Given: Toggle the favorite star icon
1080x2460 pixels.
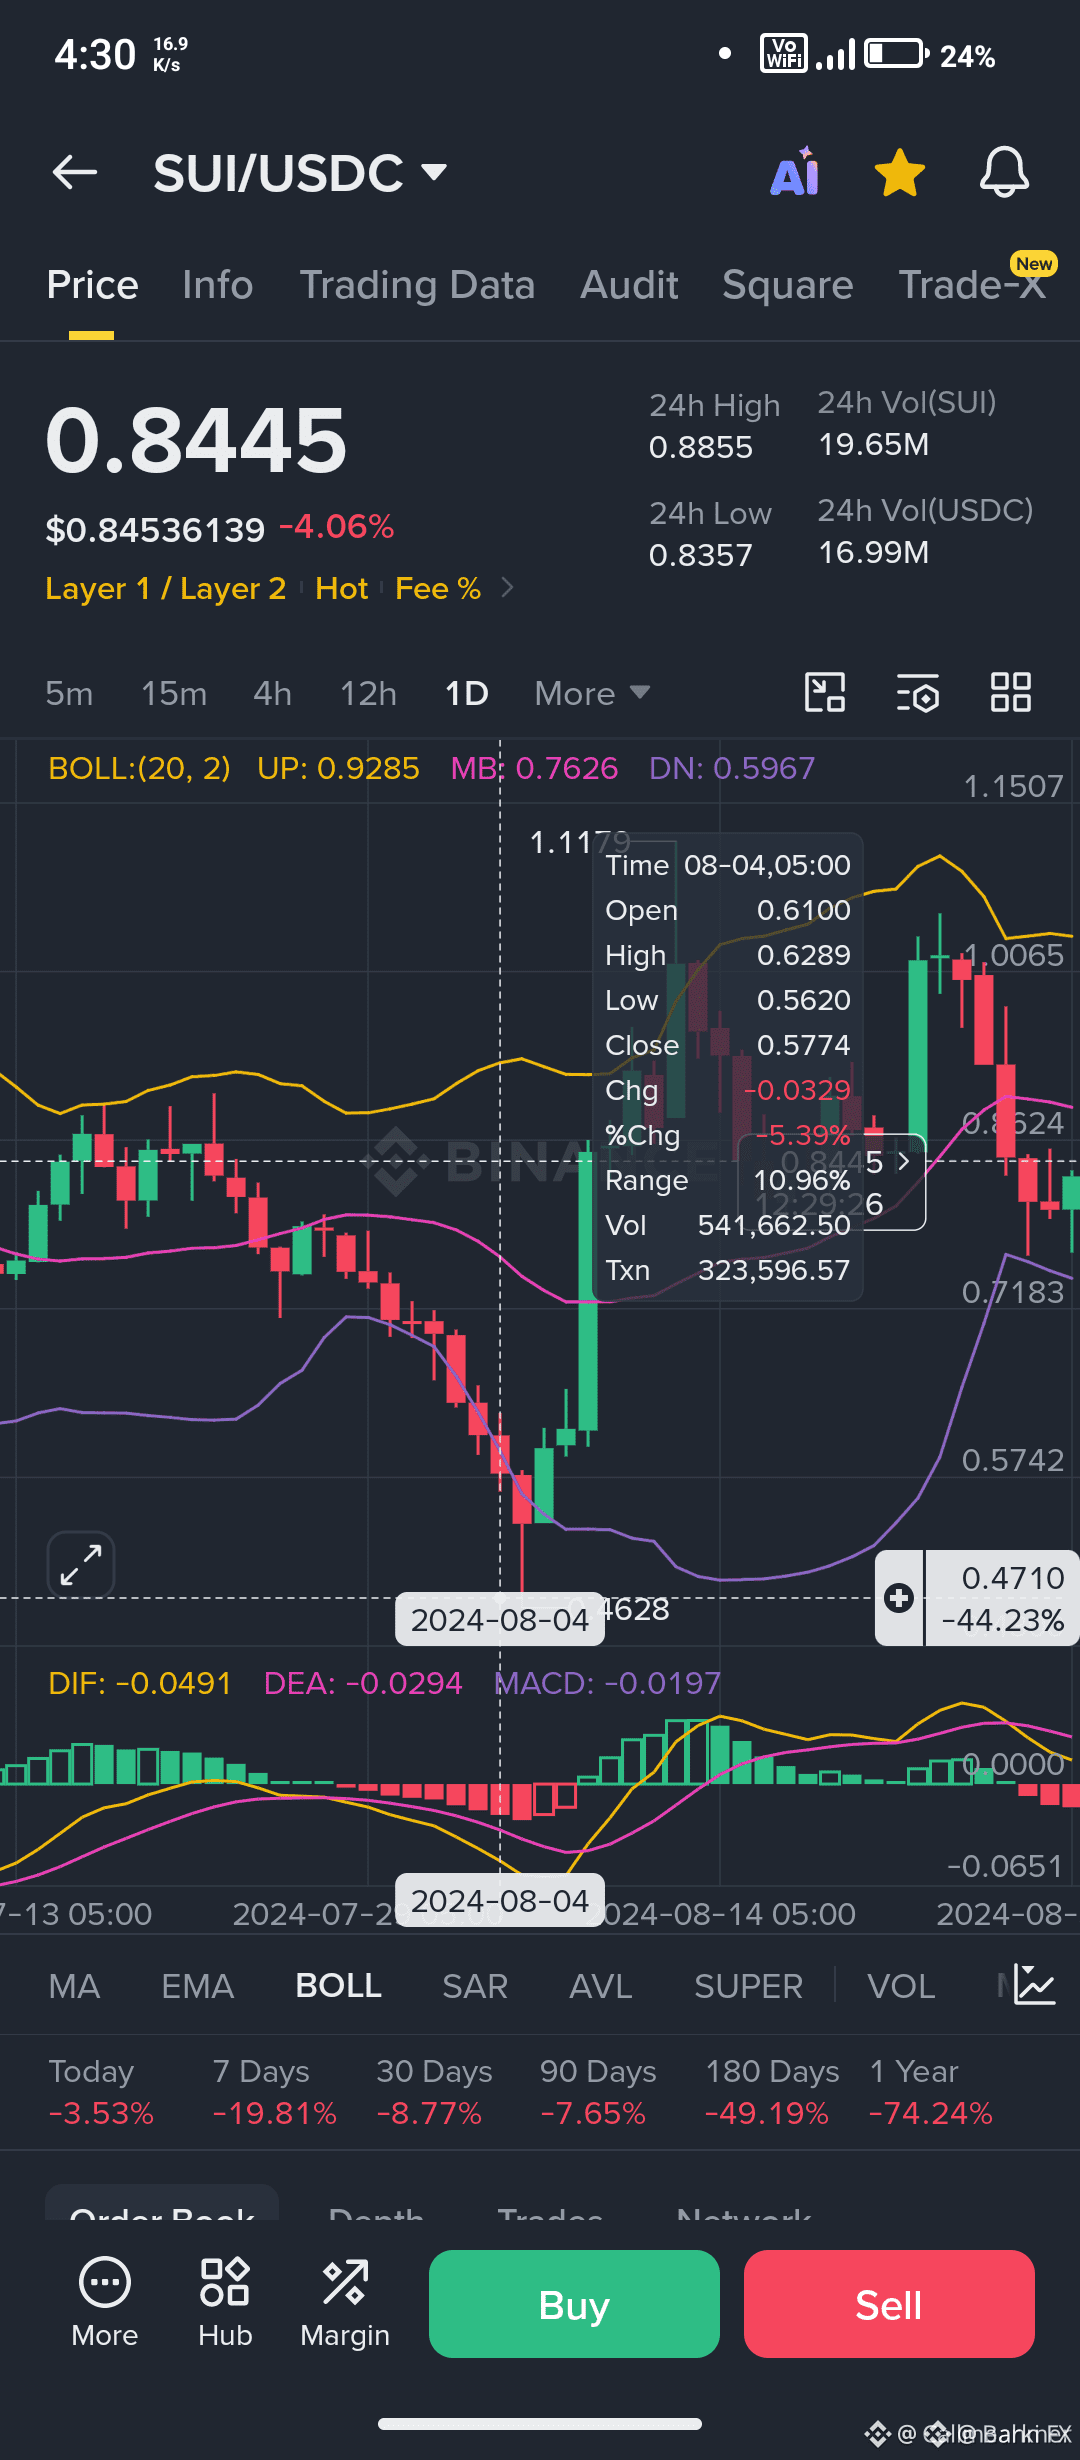Looking at the screenshot, I should coord(900,172).
